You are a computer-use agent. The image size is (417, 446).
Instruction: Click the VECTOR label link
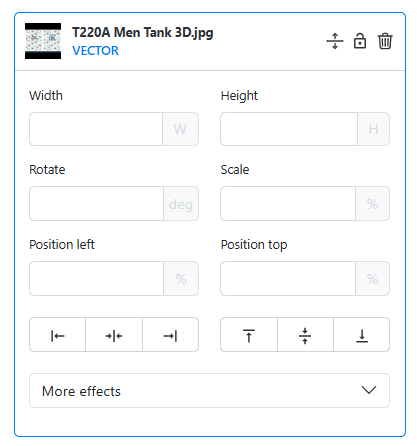coord(95,51)
